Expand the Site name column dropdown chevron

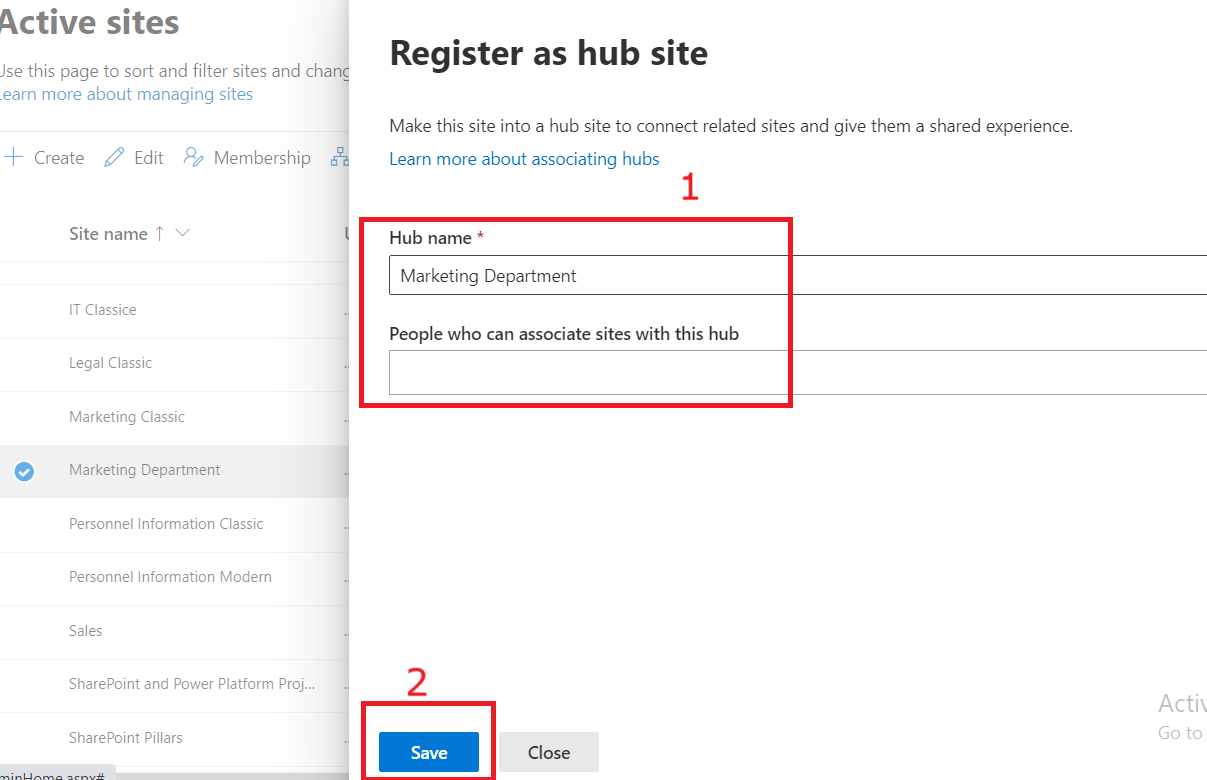pyautogui.click(x=182, y=234)
